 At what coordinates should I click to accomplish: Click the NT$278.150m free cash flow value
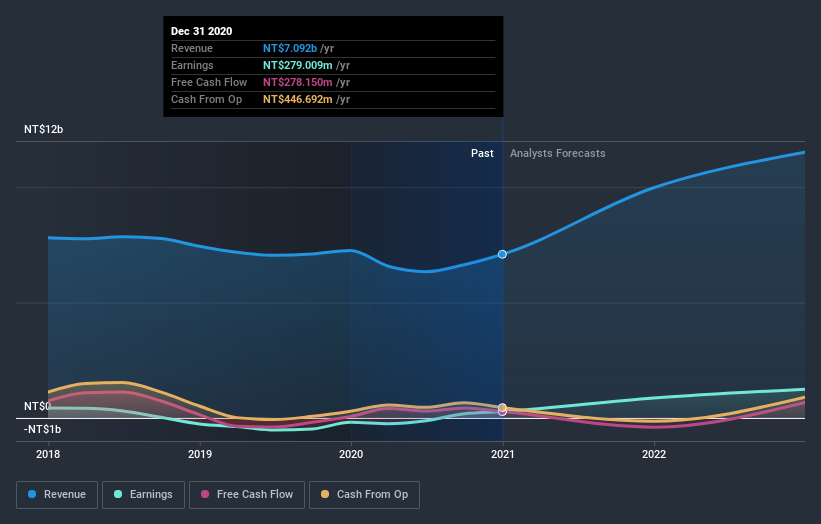point(297,82)
